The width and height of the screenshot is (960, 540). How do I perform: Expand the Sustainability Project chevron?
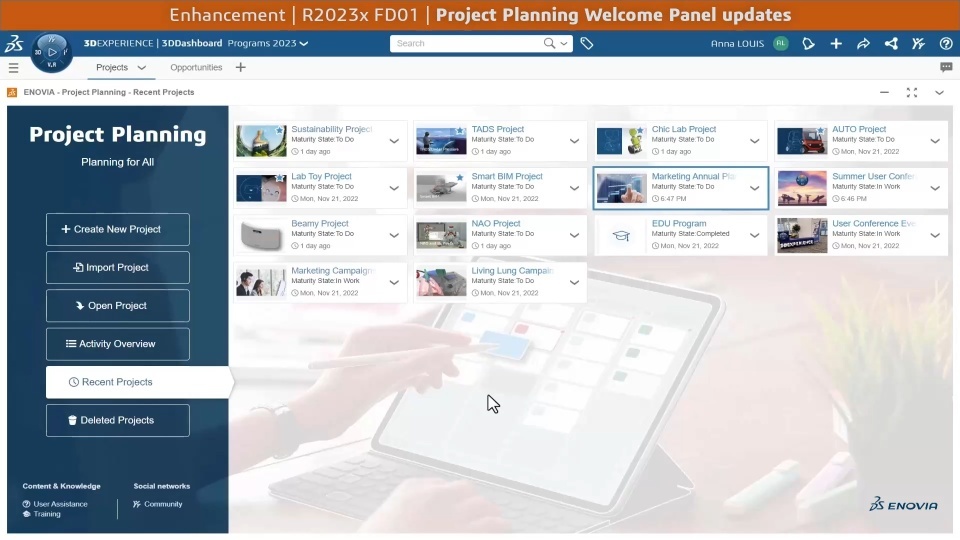[394, 141]
